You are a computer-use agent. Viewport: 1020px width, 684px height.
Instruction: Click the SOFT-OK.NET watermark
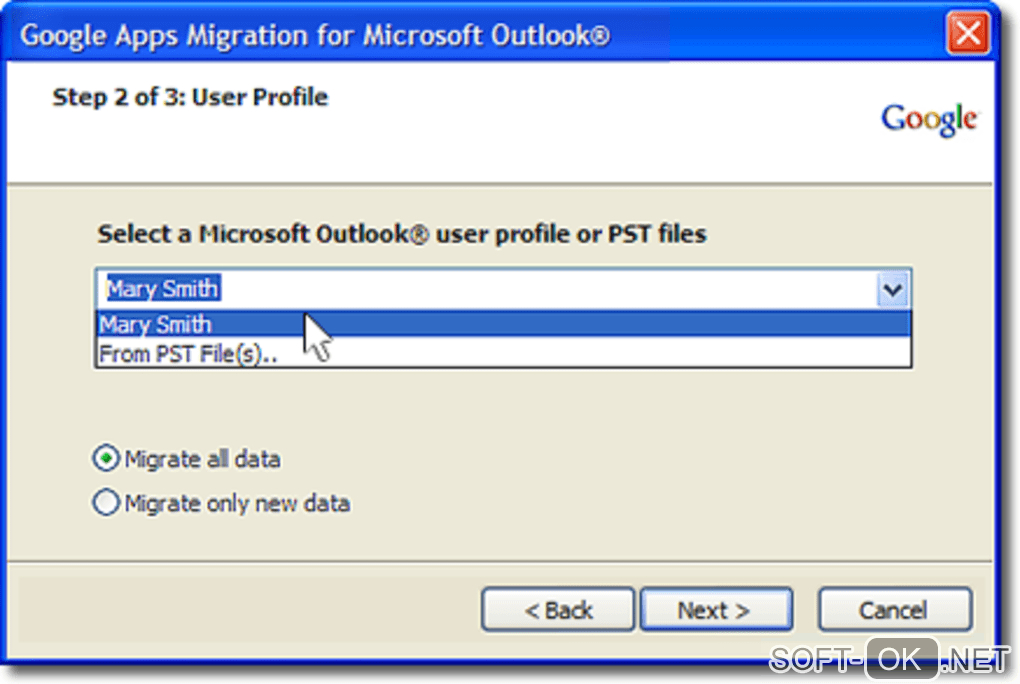888,660
